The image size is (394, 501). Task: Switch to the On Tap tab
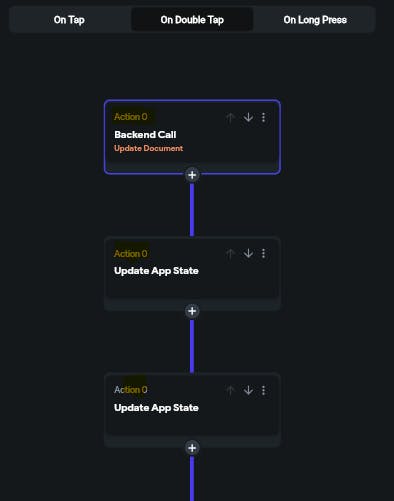pyautogui.click(x=69, y=20)
